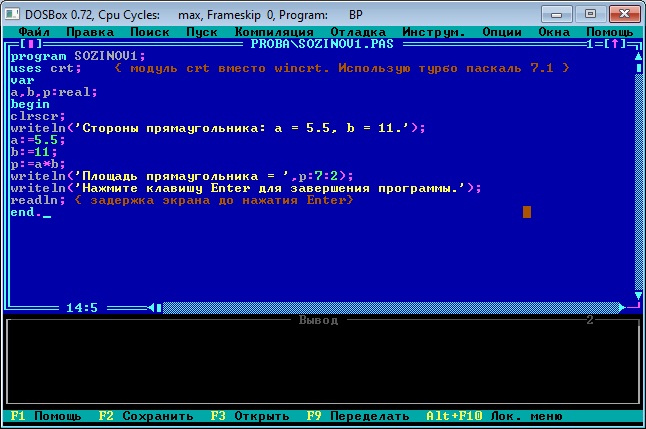Click the cursor position indicator 14:5
The image size is (646, 429).
pos(82,307)
